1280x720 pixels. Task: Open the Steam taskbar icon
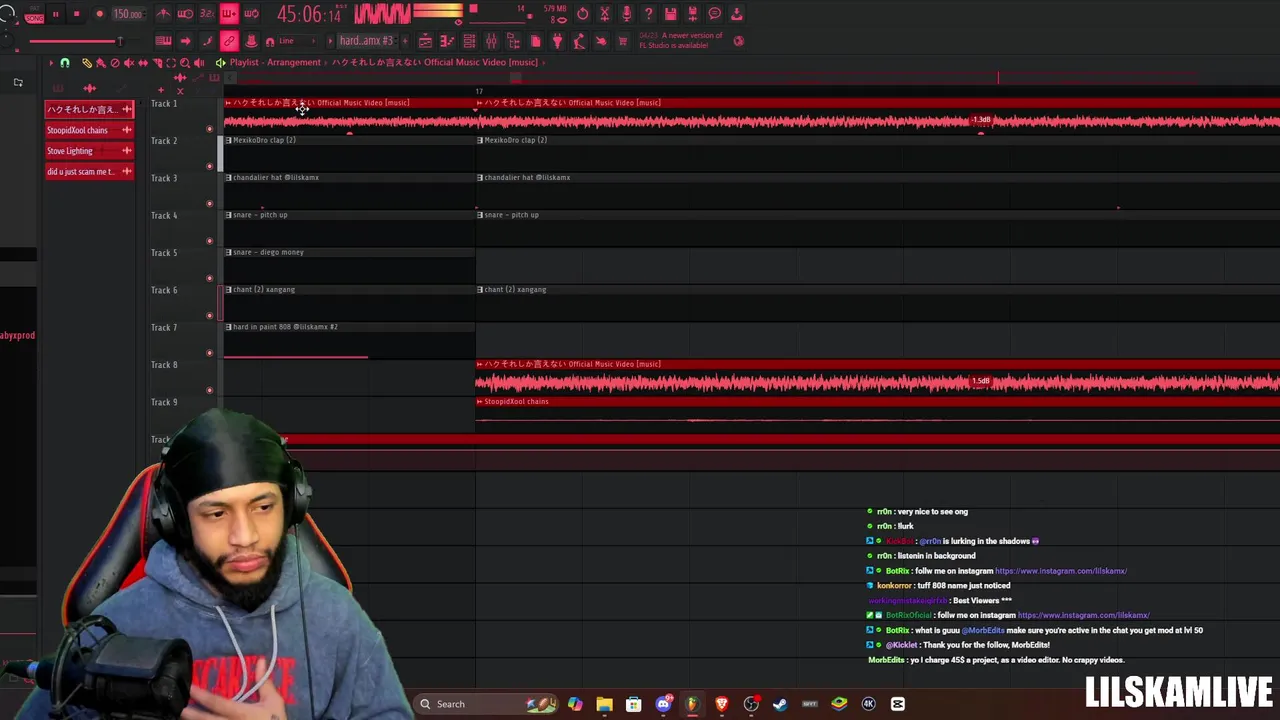[x=780, y=704]
